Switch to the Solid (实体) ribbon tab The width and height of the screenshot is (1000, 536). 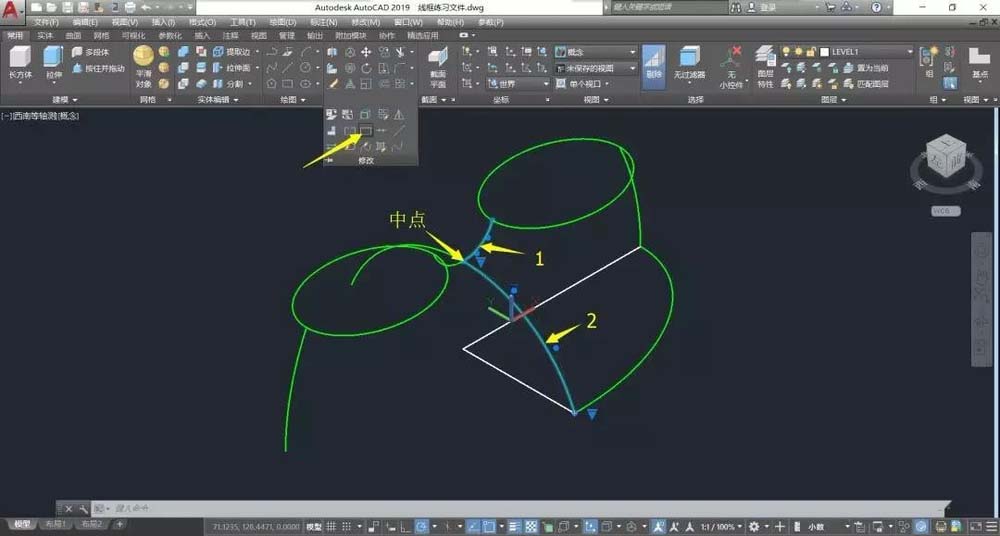pos(45,36)
